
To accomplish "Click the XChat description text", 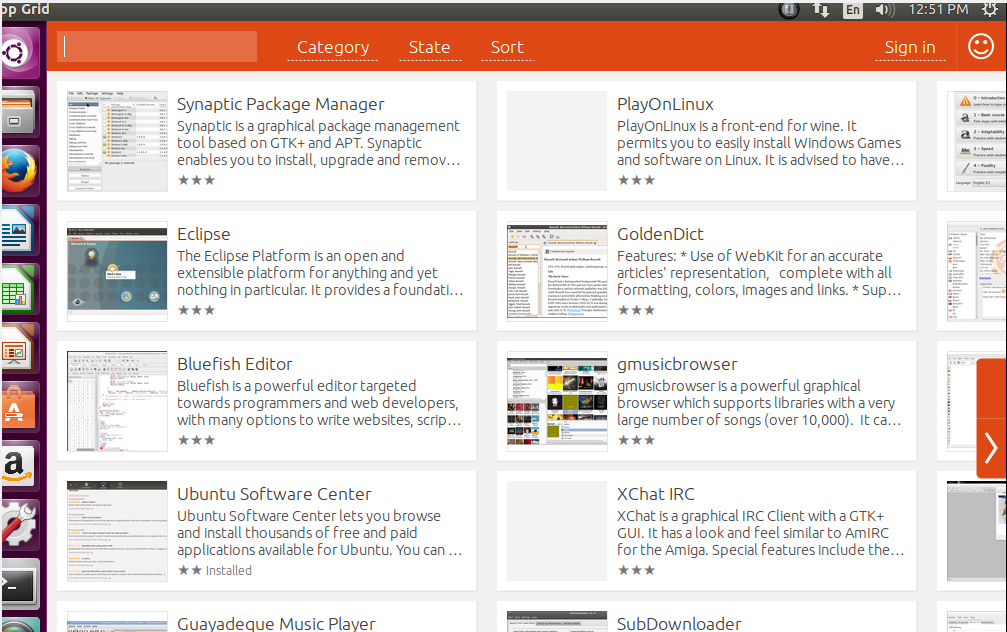I will tap(760, 532).
